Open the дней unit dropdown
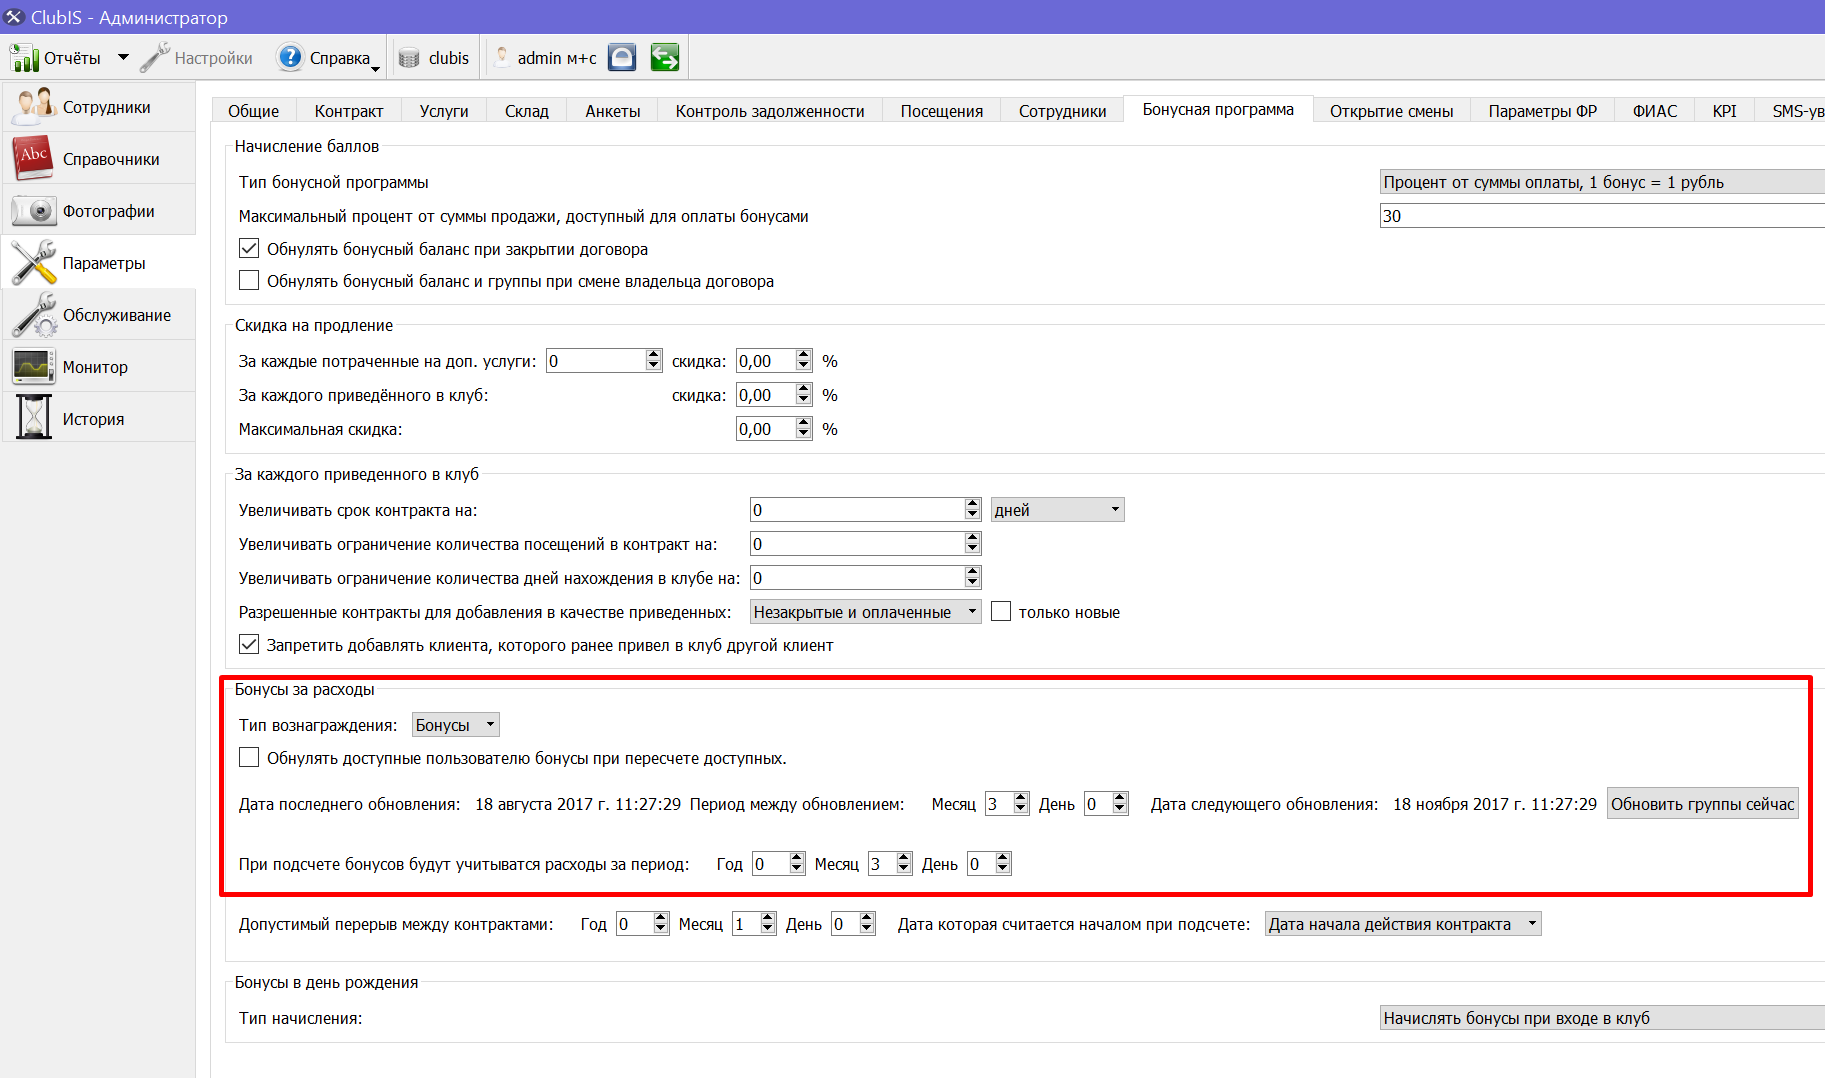This screenshot has width=1825, height=1078. coord(1057,510)
